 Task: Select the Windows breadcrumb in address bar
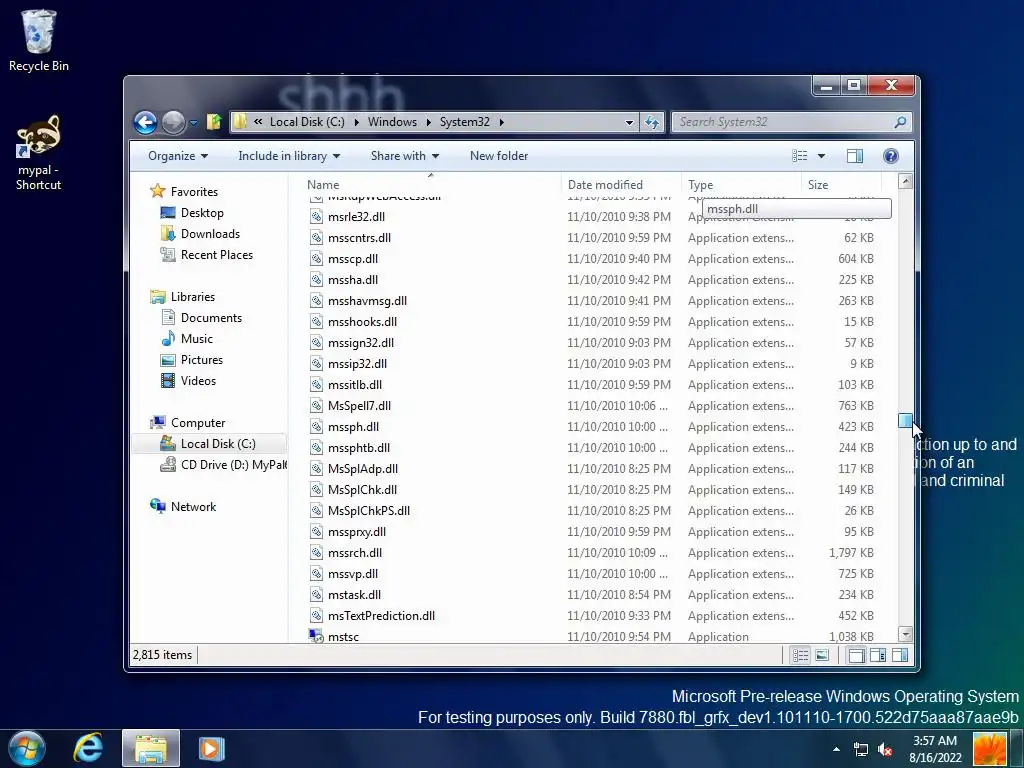pyautogui.click(x=392, y=122)
